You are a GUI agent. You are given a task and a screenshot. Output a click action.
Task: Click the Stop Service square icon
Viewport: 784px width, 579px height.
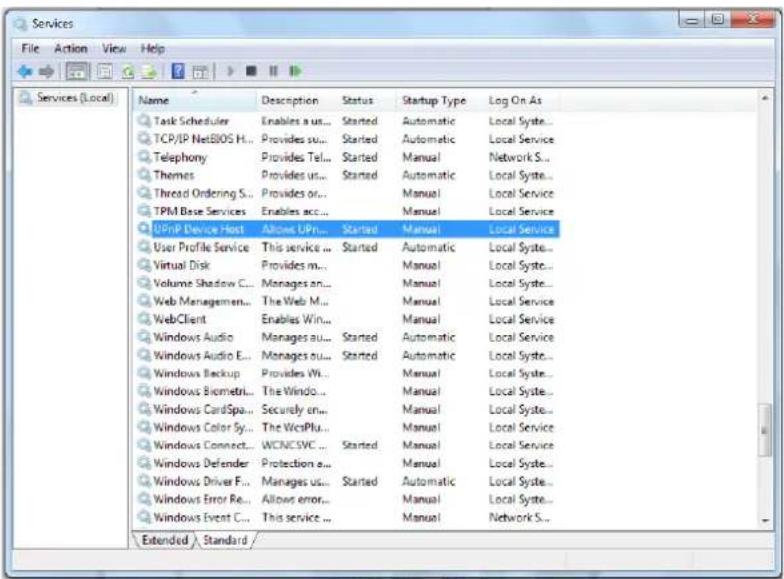pos(252,71)
